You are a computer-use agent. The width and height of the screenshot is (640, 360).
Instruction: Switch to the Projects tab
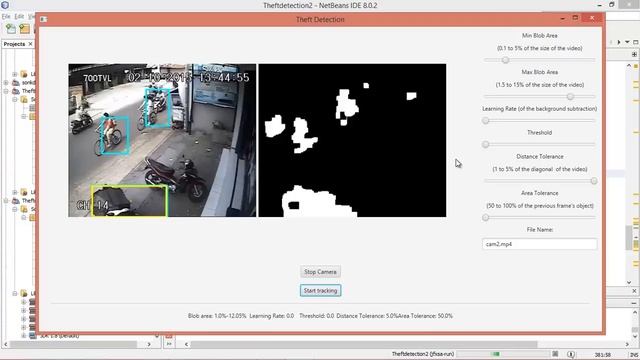tap(15, 44)
